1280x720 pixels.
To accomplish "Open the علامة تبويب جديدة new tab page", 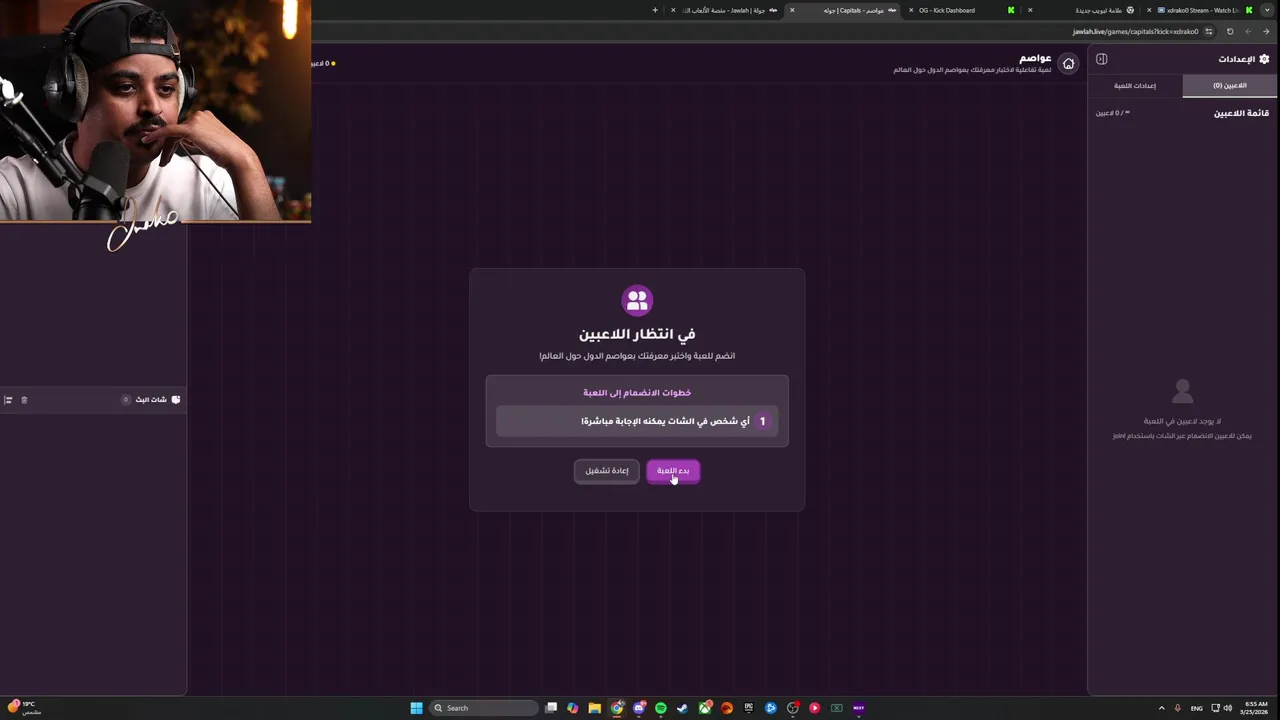I will (1082, 10).
